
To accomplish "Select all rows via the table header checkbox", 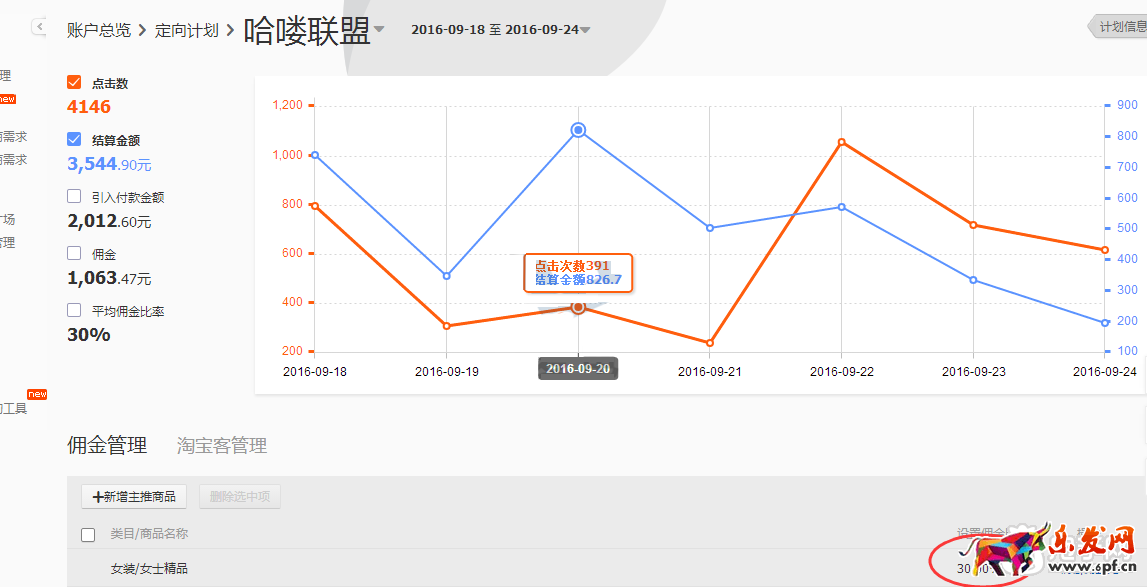I will click(88, 535).
